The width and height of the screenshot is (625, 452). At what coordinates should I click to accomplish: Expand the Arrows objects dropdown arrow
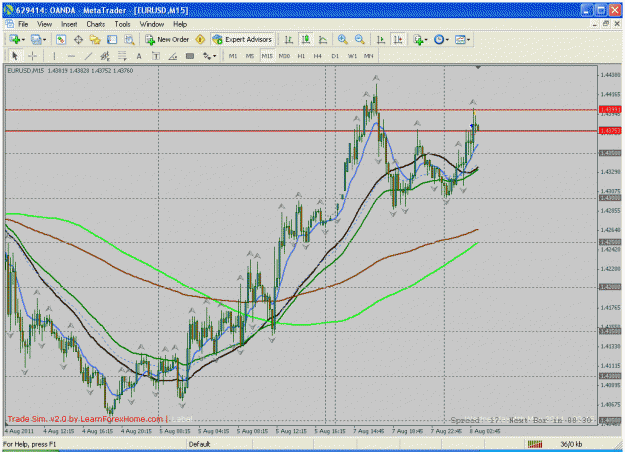tap(214, 57)
